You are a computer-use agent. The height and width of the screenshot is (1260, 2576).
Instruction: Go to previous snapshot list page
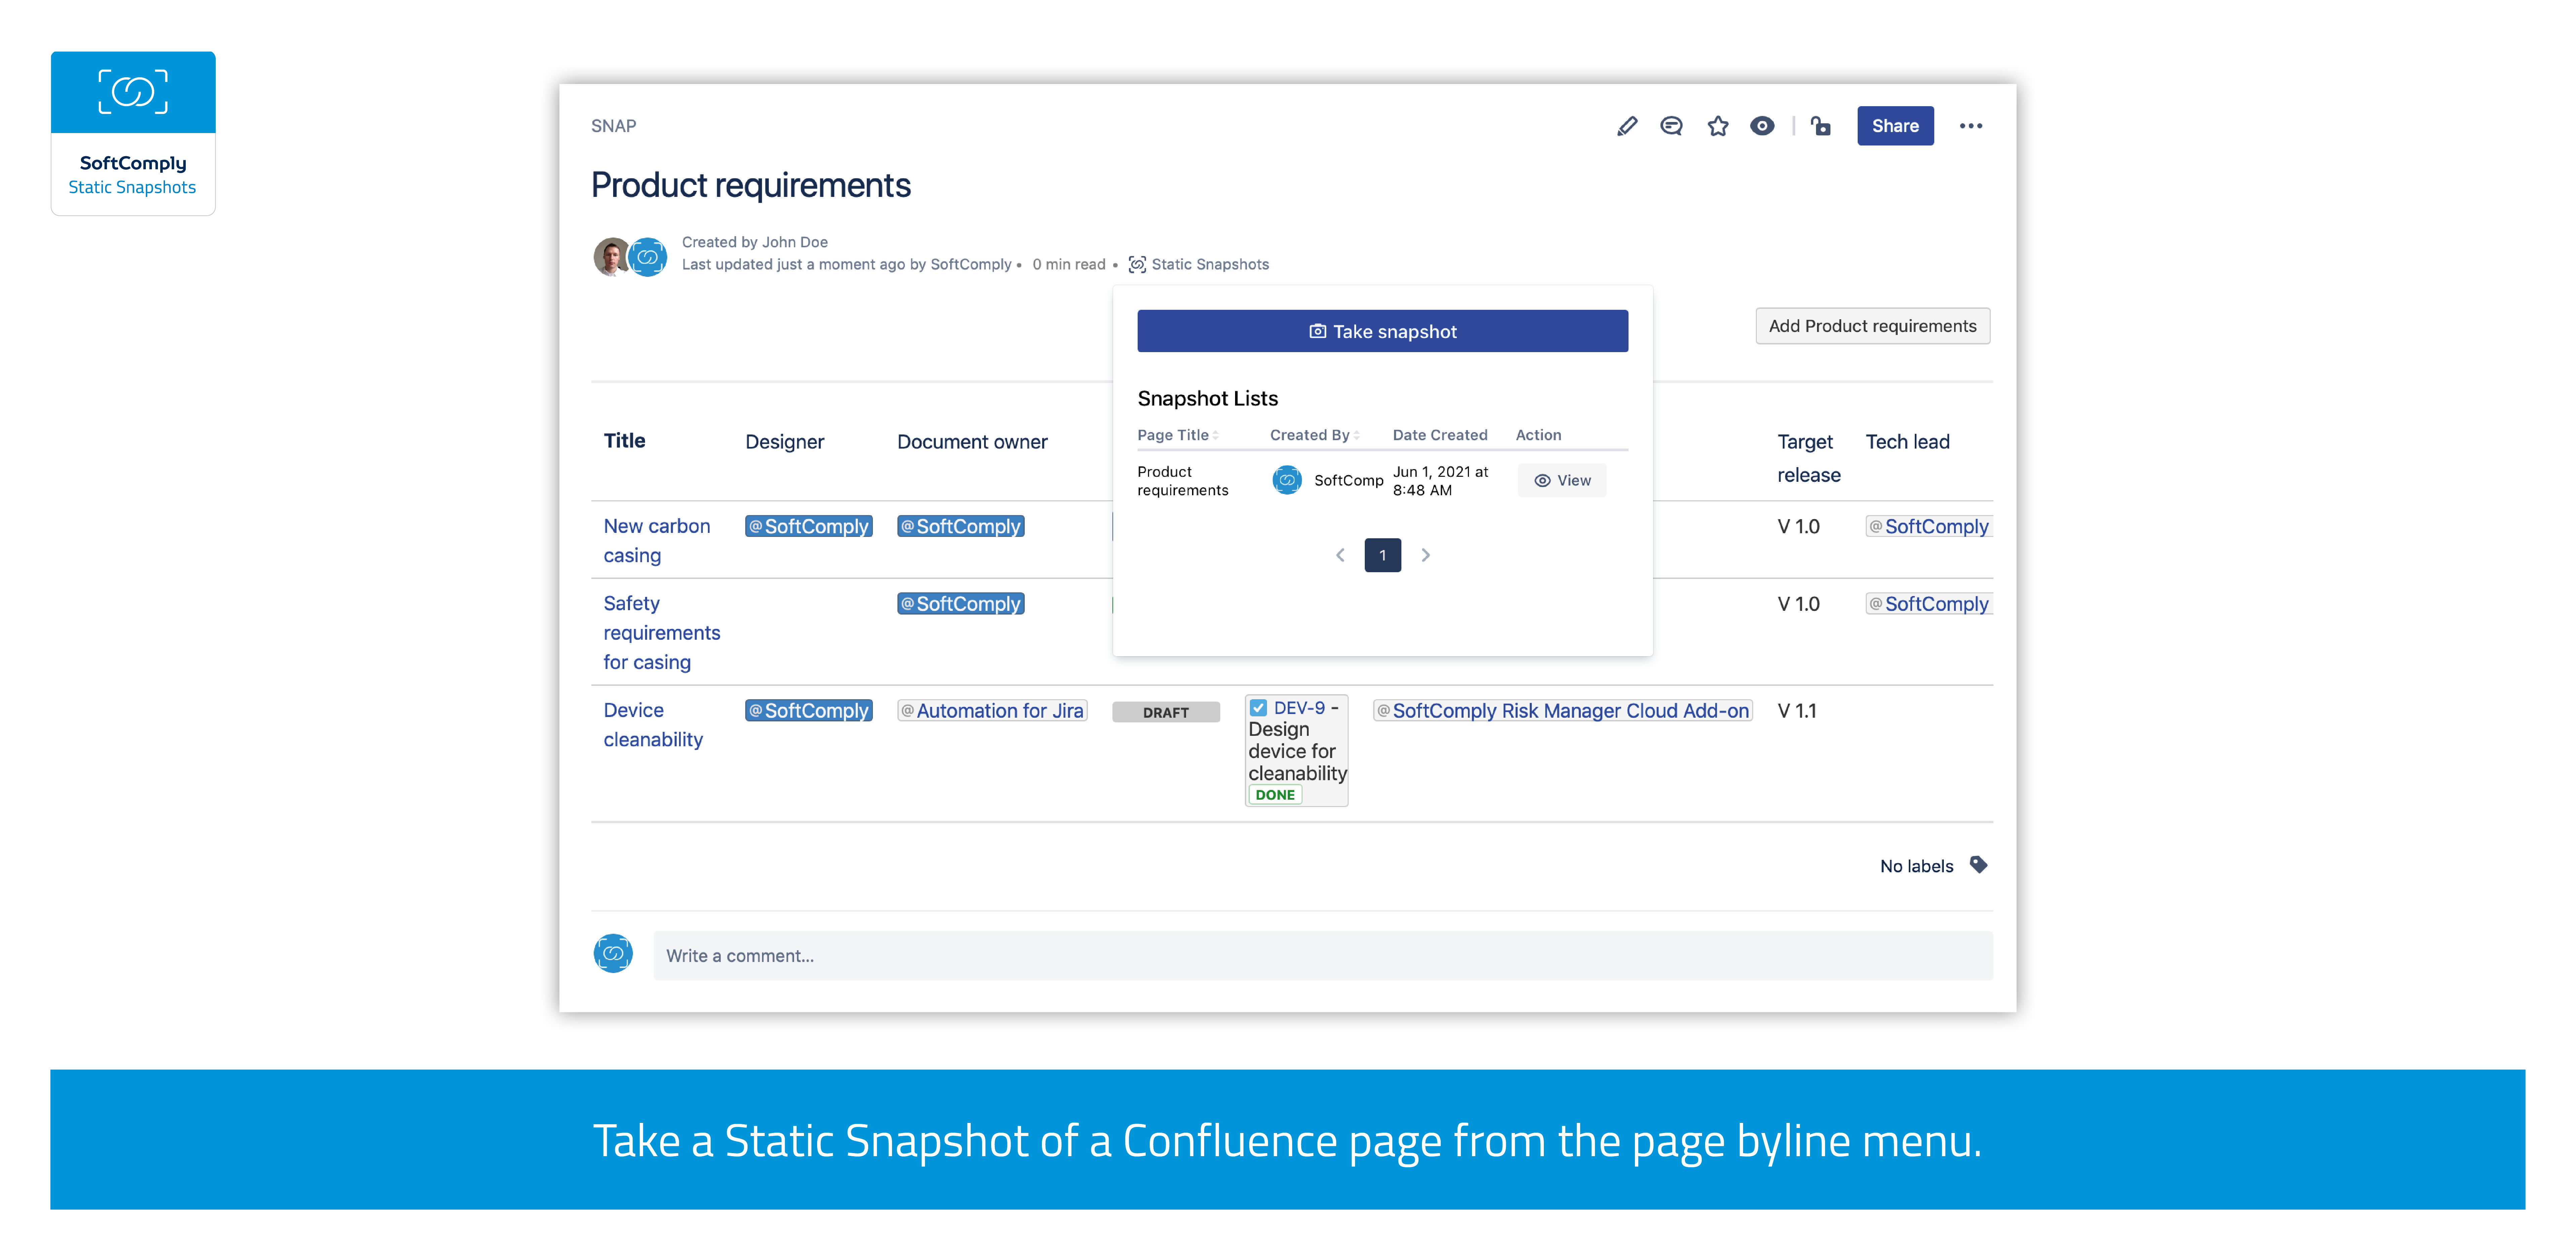click(x=1340, y=555)
